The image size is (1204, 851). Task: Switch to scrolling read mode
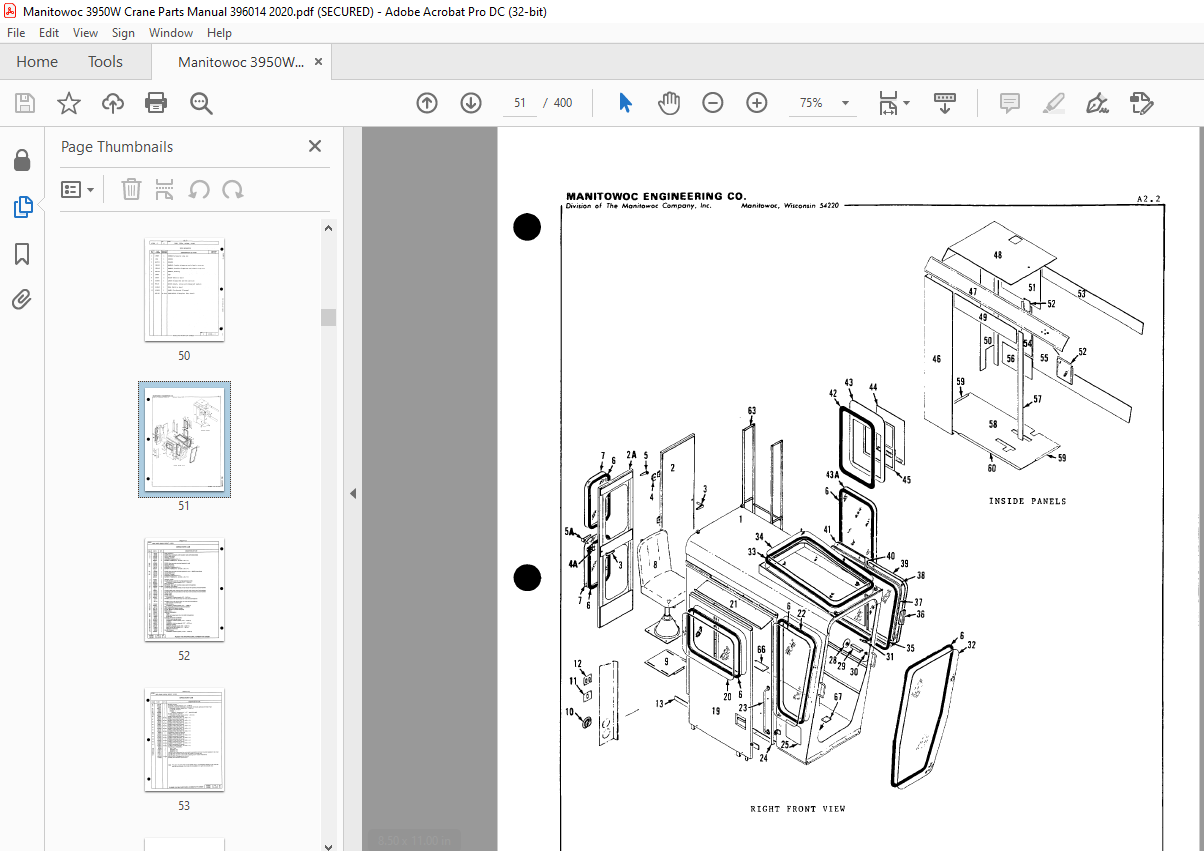(945, 103)
